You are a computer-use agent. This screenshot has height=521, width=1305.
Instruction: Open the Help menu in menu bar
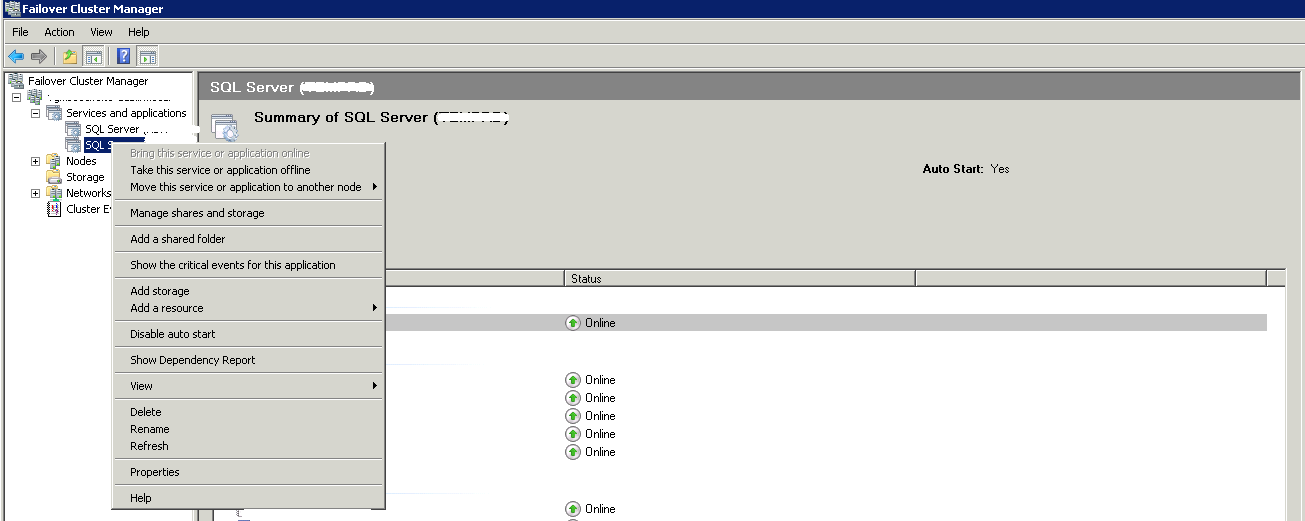(139, 32)
